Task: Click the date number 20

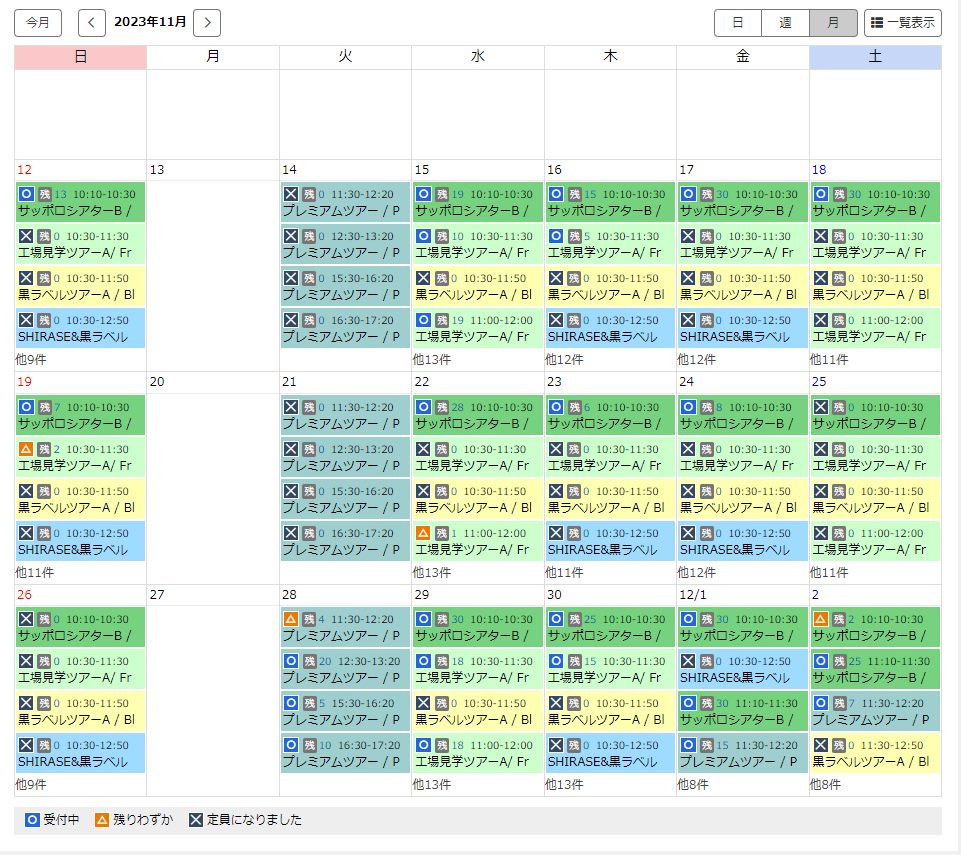Action: click(x=158, y=382)
